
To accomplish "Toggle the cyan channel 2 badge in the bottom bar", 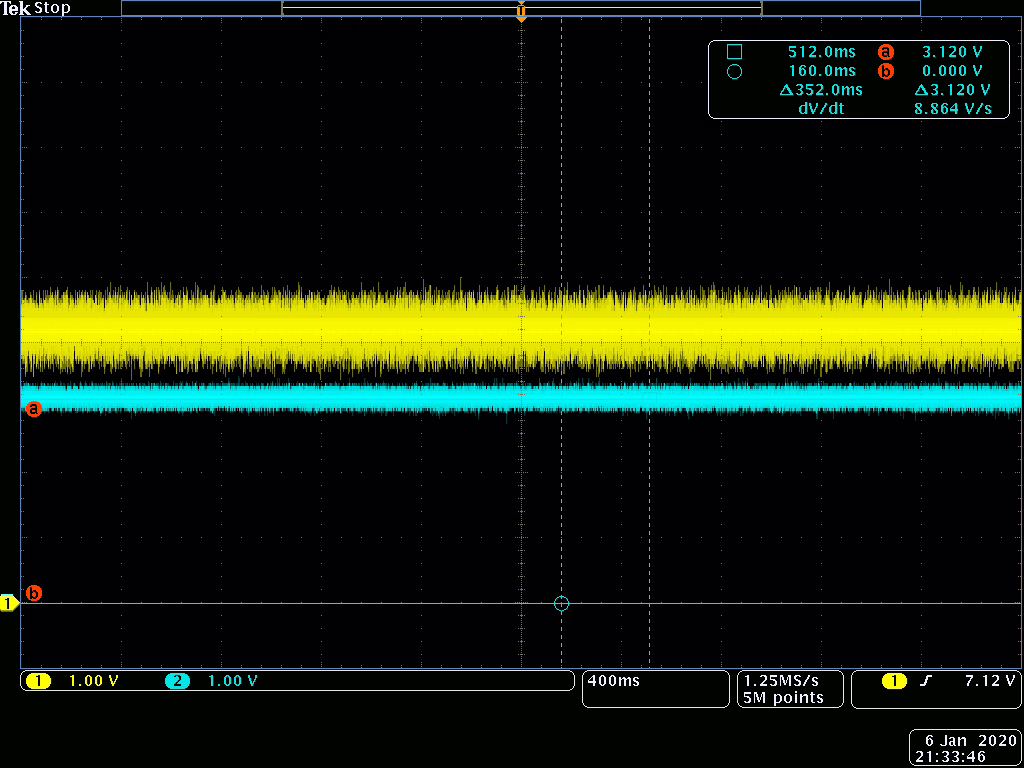I will [x=178, y=681].
